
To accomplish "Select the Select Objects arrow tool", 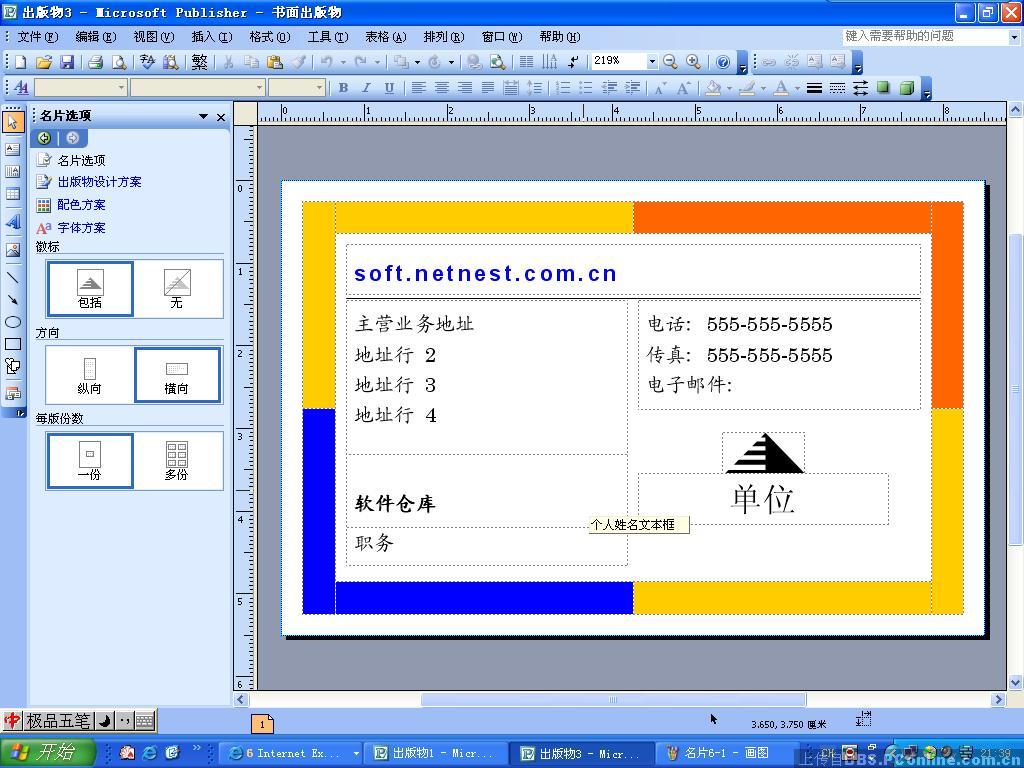I will click(12, 122).
